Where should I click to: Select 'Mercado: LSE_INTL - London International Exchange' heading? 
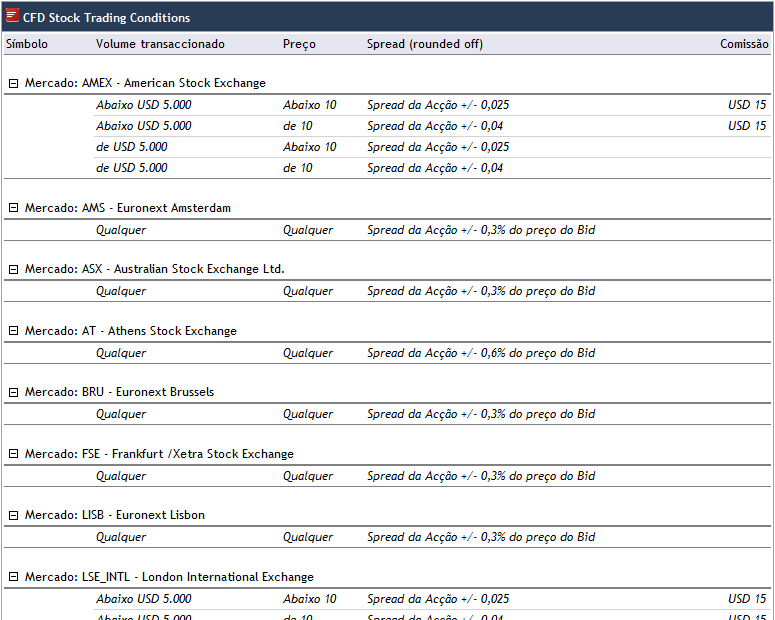tap(170, 577)
